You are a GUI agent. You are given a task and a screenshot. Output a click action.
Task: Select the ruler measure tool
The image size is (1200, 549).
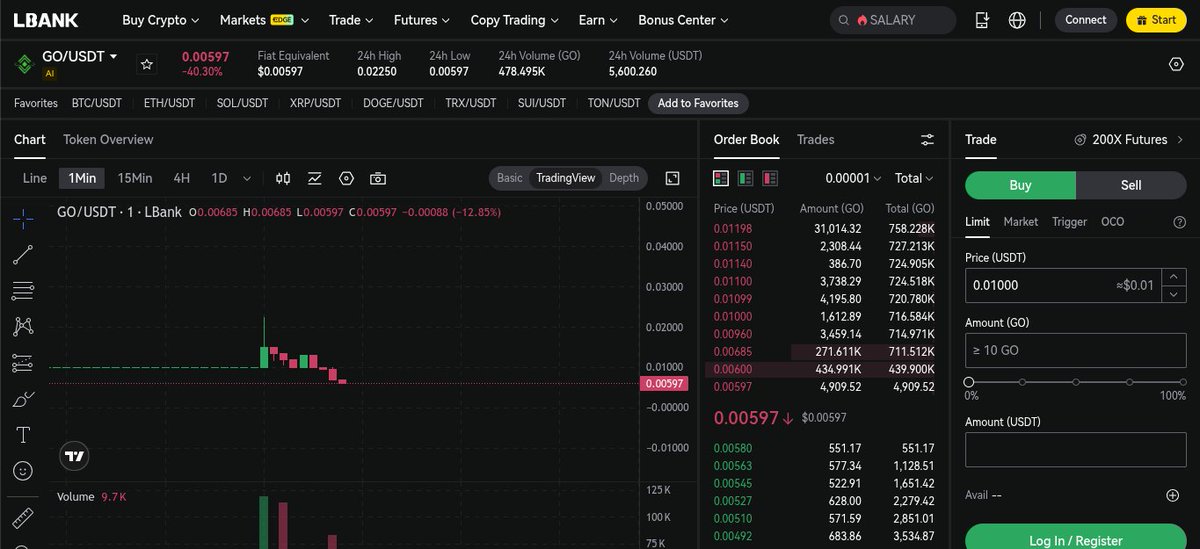23,518
